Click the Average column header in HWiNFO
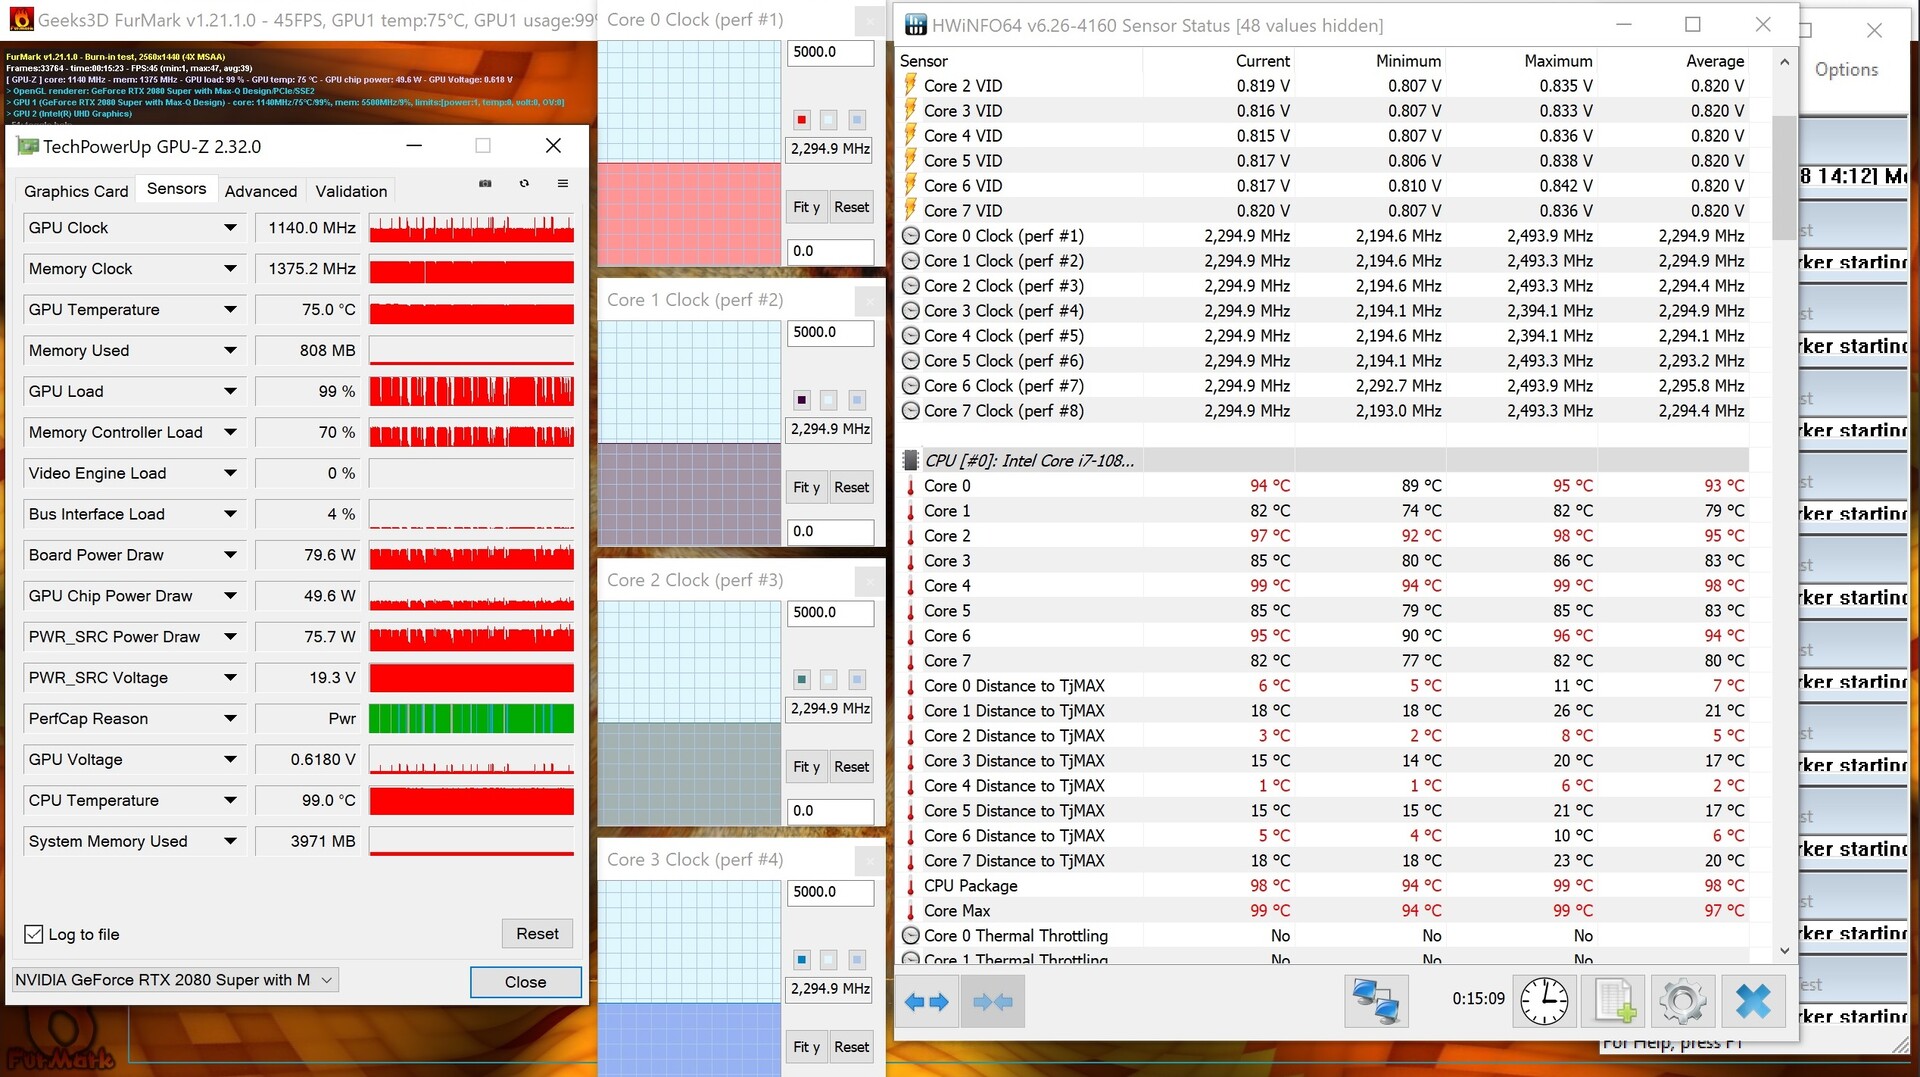Image resolution: width=1920 pixels, height=1077 pixels. click(x=1715, y=61)
